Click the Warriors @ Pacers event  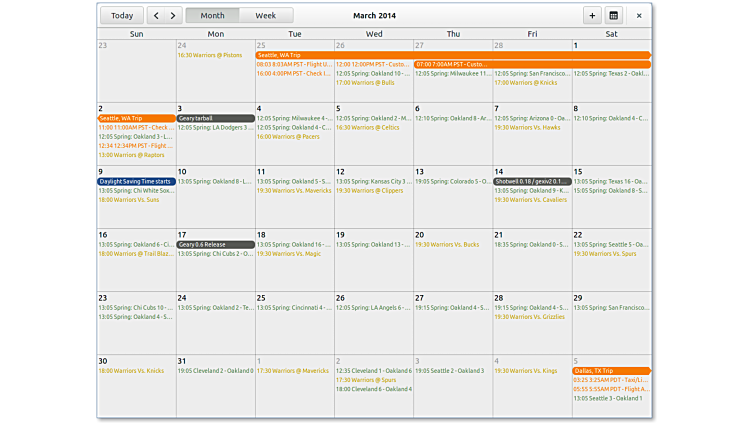tap(289, 137)
